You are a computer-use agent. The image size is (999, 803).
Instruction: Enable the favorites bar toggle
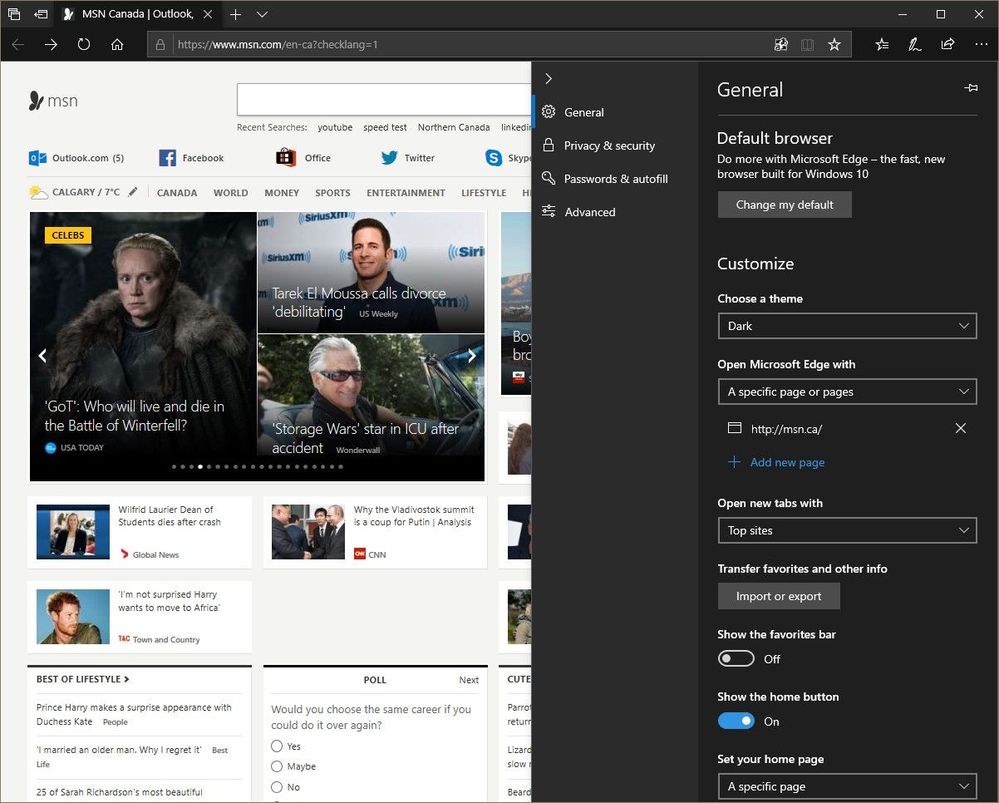(736, 659)
